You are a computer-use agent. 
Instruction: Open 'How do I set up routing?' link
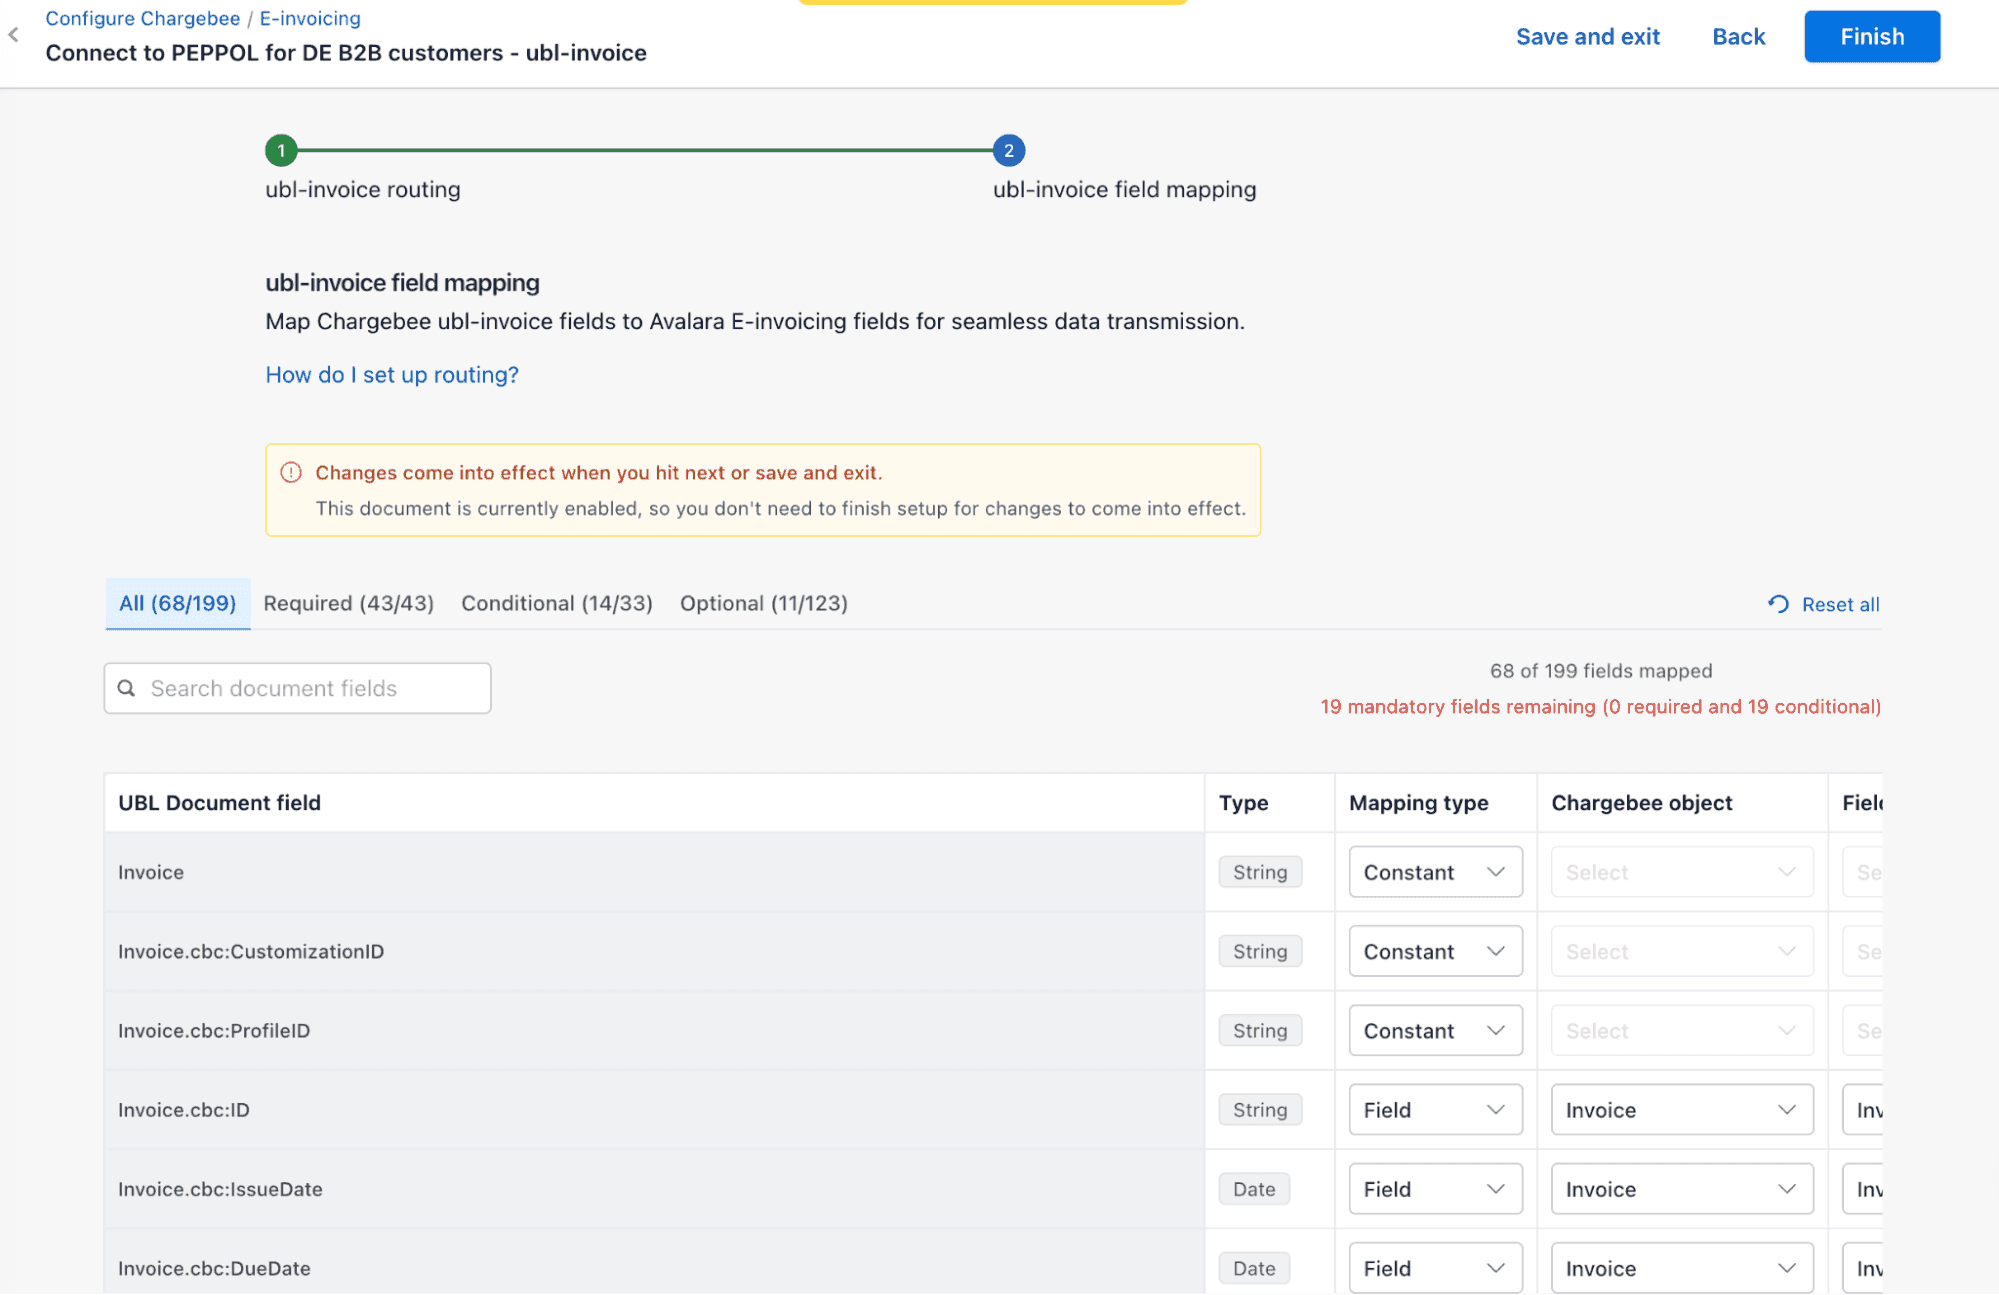pos(391,375)
